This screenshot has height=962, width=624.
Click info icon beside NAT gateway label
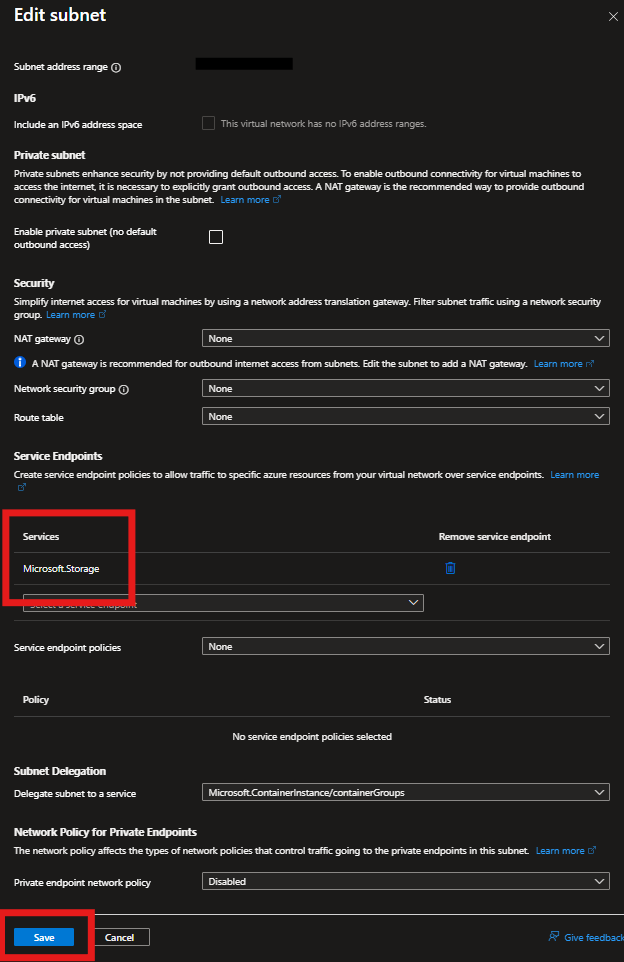[x=79, y=340]
